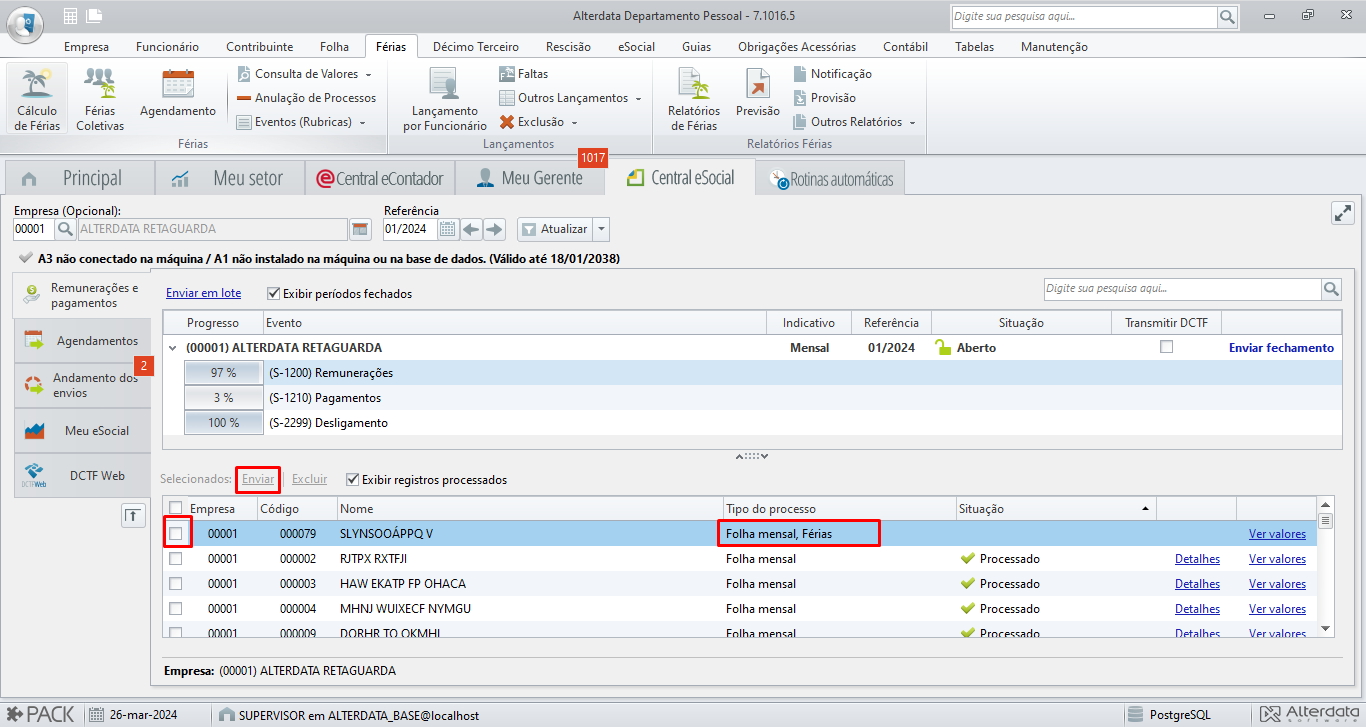This screenshot has width=1366, height=727.
Task: Check the row for HAW EKATP FP OHACA
Action: [x=176, y=583]
